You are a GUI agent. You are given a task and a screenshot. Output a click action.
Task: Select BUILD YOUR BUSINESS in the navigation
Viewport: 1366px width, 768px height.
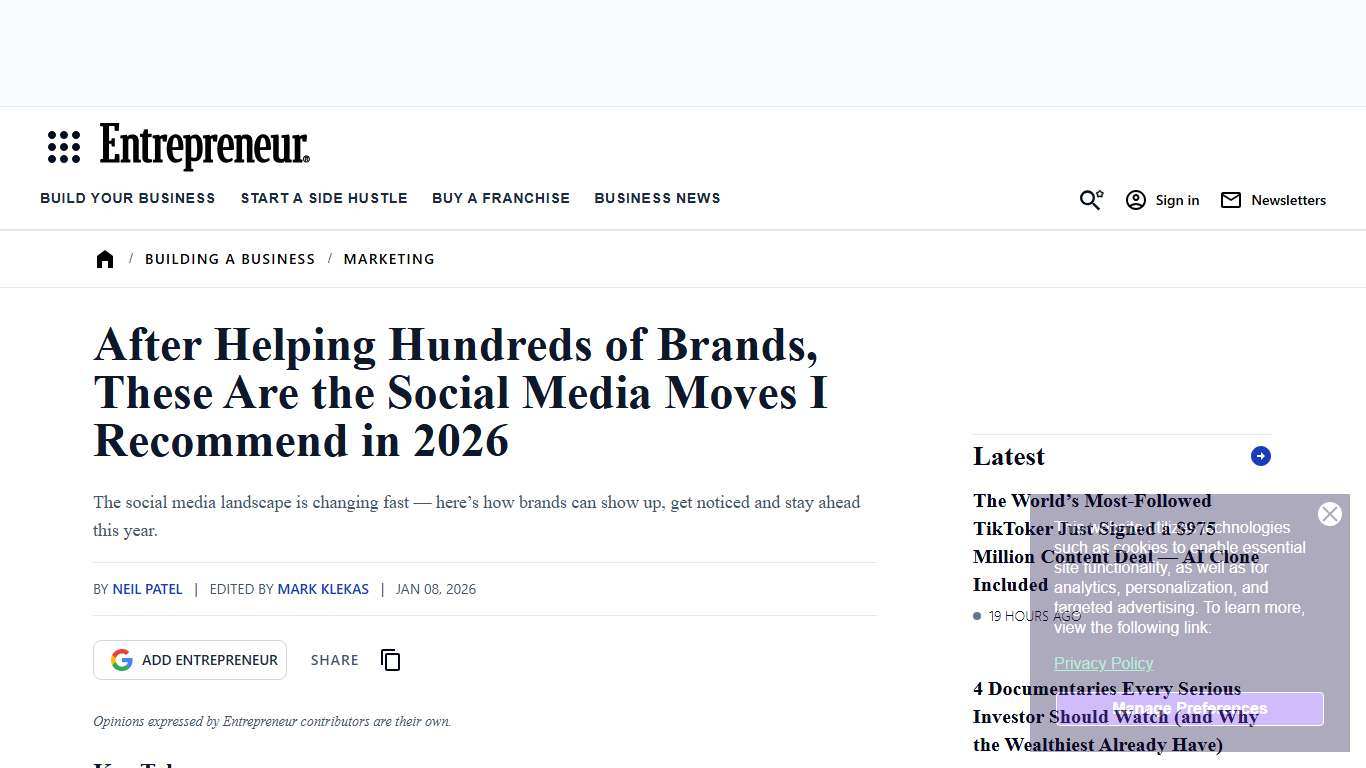point(127,198)
